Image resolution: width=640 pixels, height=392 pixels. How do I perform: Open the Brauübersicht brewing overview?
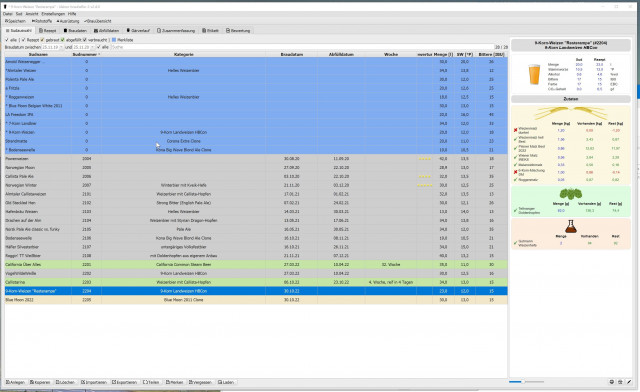click(98, 21)
